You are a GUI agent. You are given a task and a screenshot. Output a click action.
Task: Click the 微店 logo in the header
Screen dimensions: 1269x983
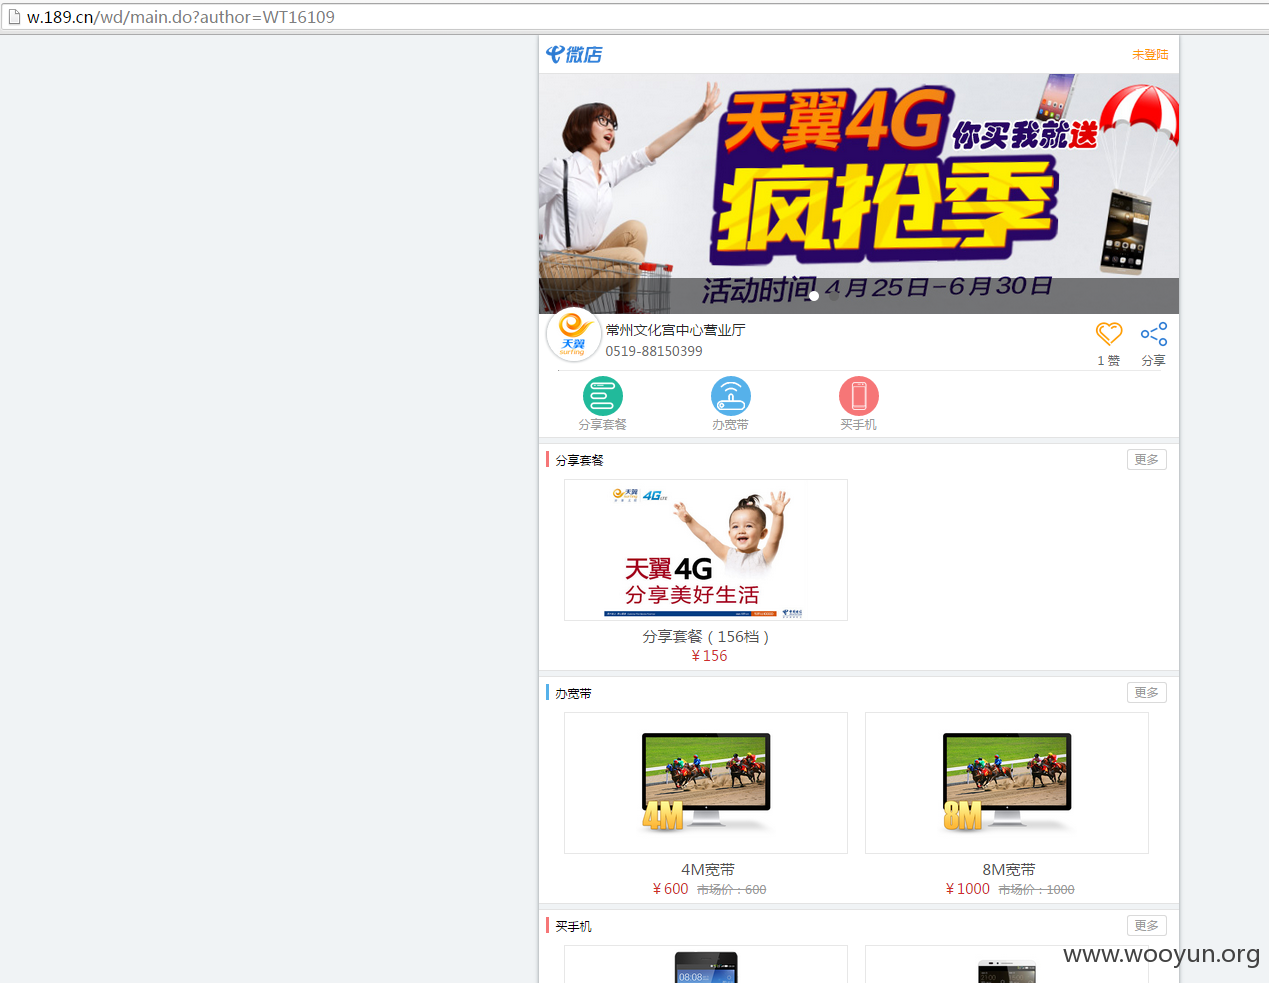tap(574, 54)
